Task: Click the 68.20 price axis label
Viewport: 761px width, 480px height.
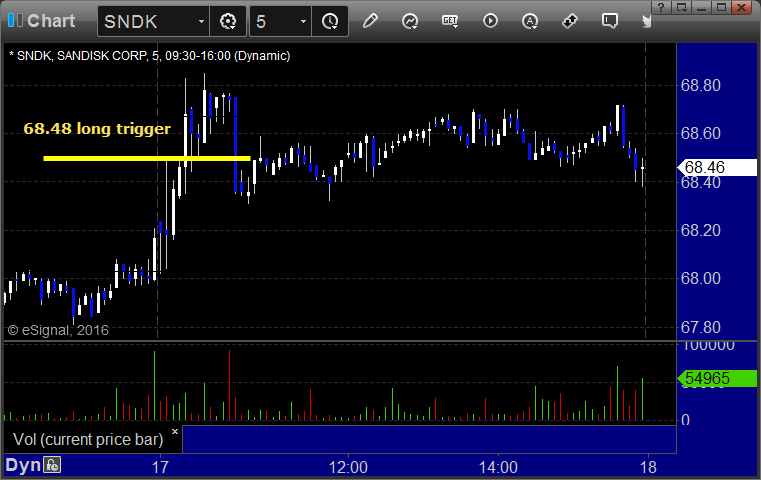Action: tap(700, 230)
